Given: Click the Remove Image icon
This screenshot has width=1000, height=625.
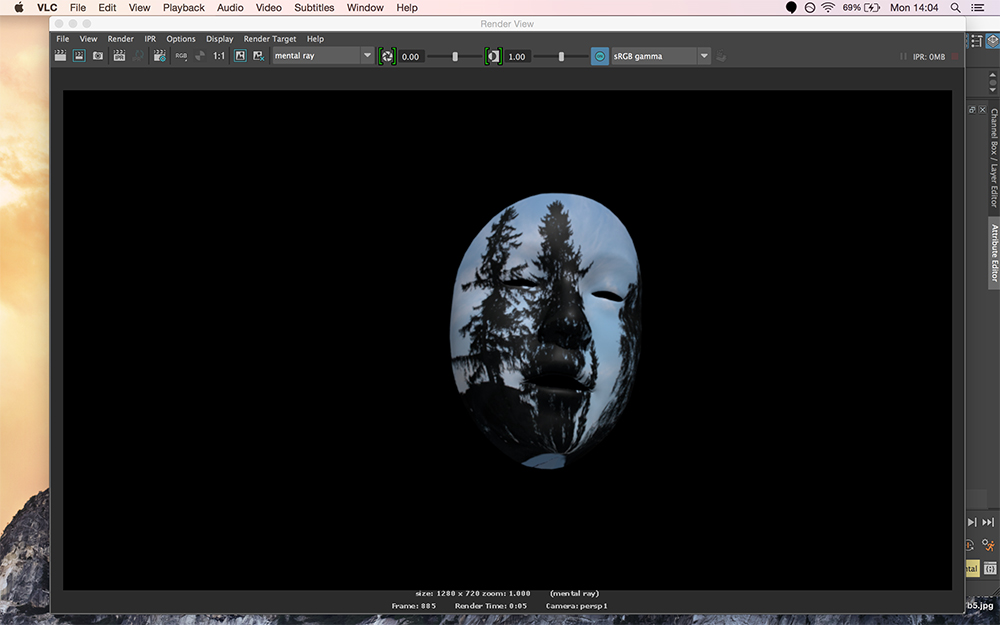Looking at the screenshot, I should [x=259, y=56].
